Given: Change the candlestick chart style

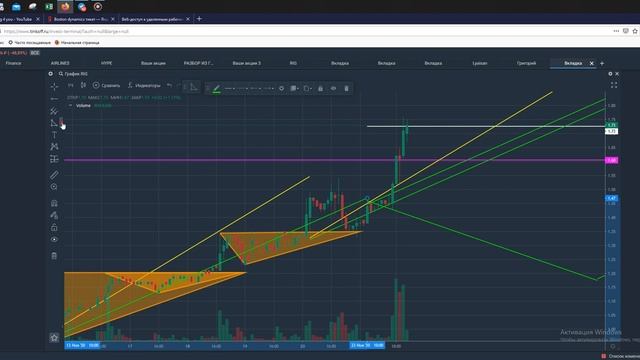Looking at the screenshot, I should 83,85.
